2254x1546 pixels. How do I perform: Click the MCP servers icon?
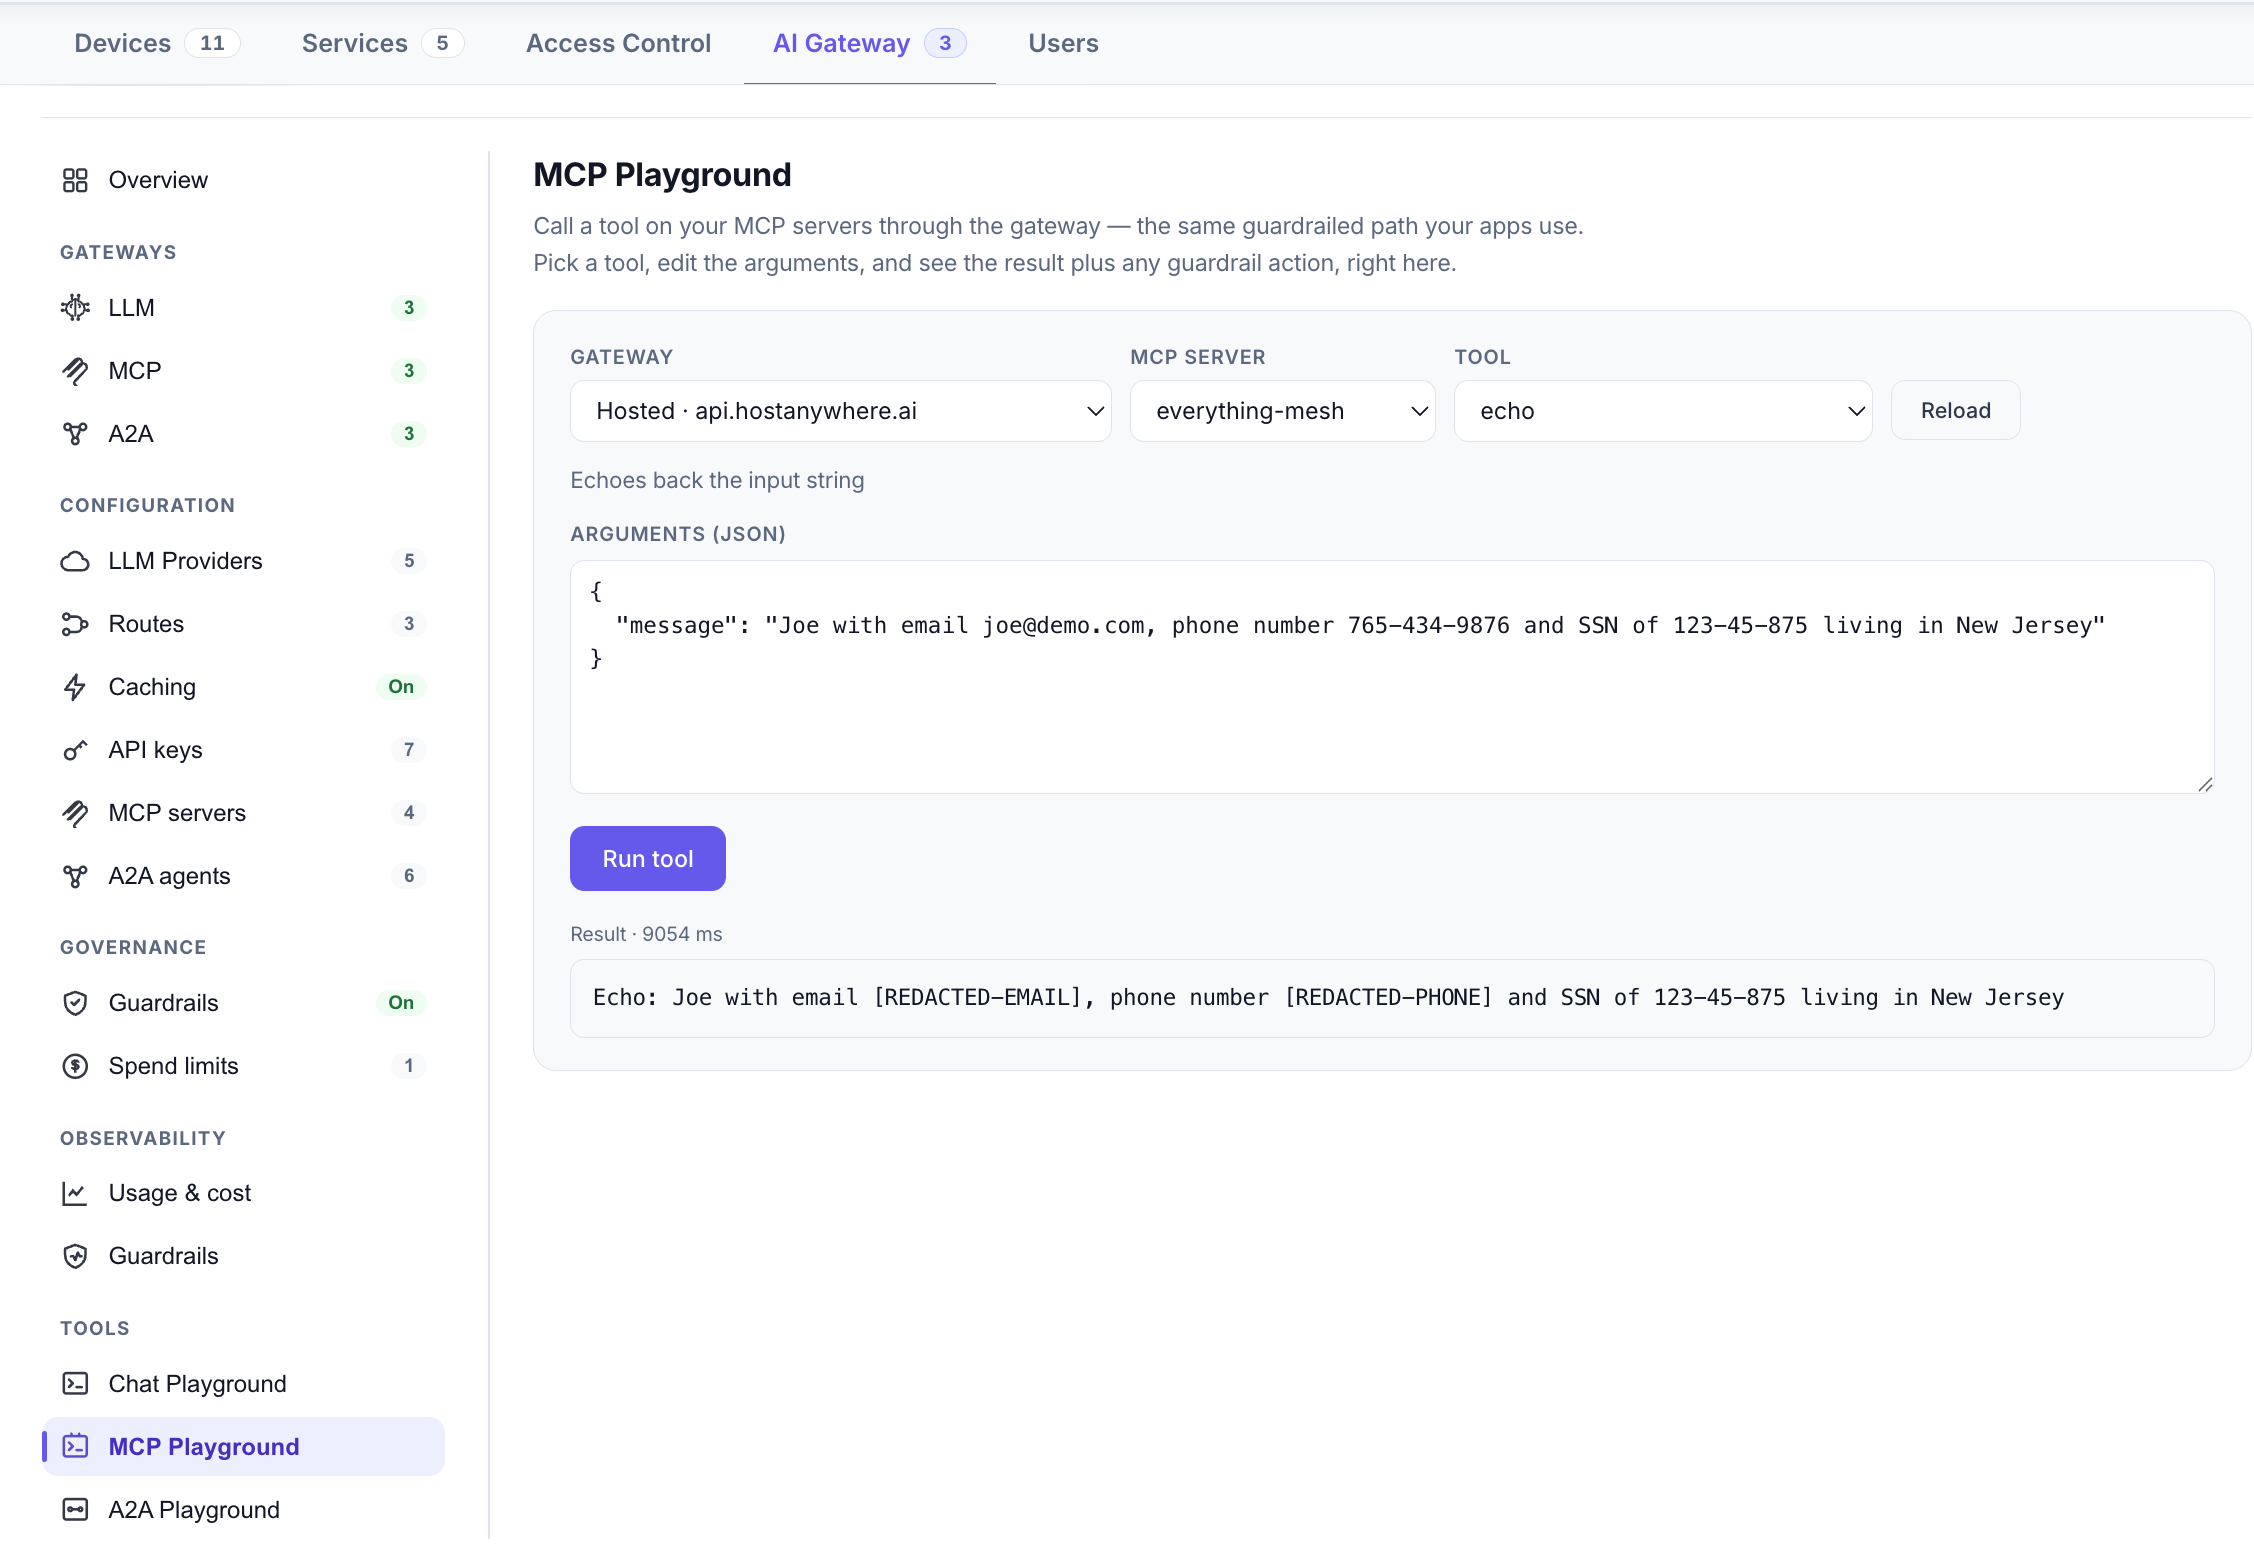coord(75,813)
